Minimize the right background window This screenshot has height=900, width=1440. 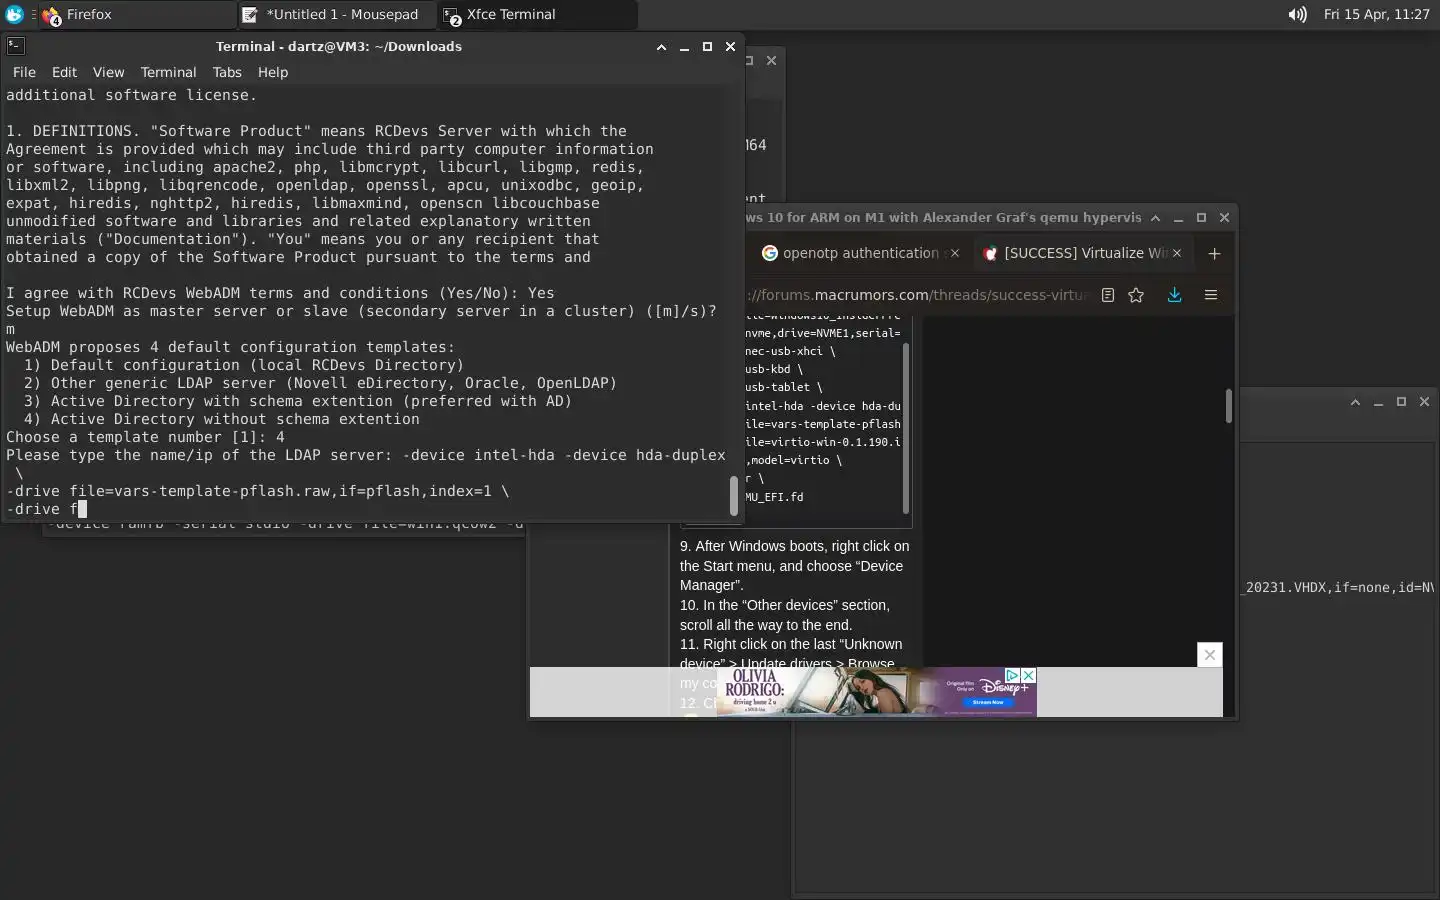pyautogui.click(x=1378, y=402)
